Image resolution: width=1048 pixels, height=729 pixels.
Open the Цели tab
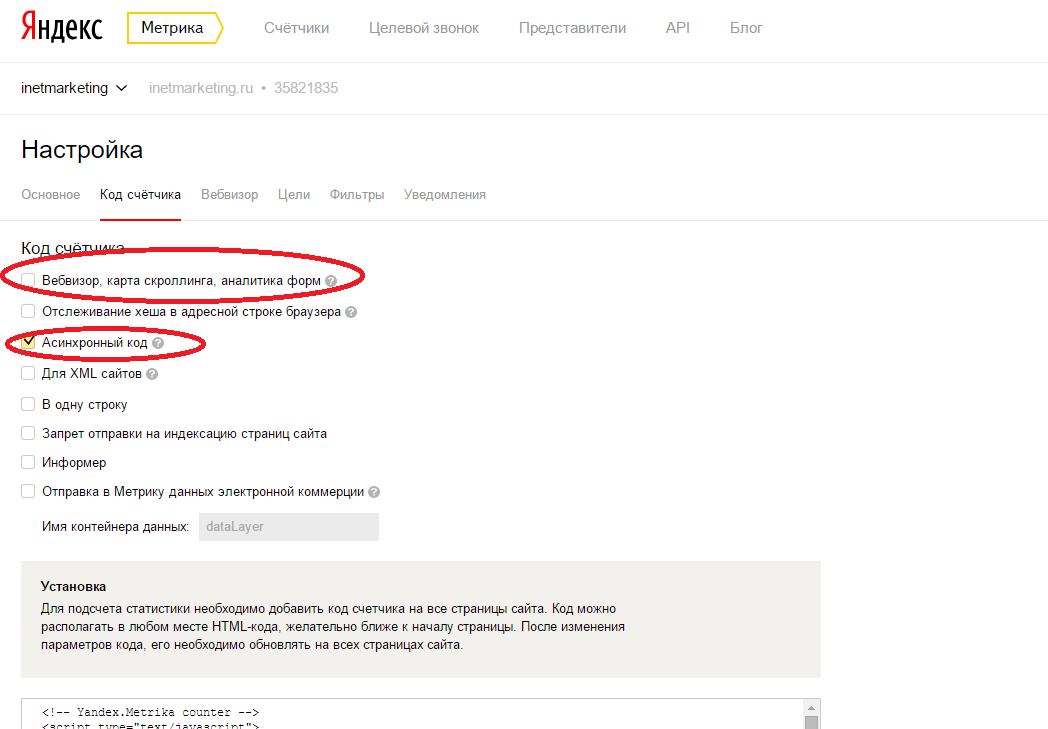pos(294,194)
